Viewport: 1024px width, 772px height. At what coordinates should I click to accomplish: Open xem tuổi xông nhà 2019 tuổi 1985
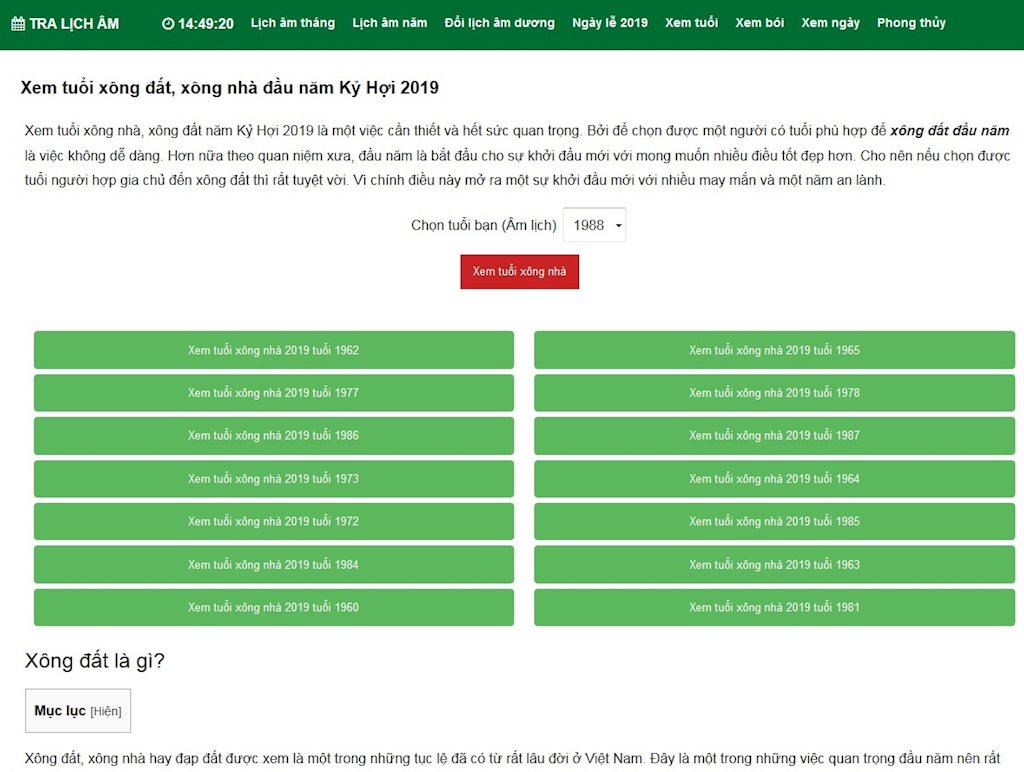[773, 521]
